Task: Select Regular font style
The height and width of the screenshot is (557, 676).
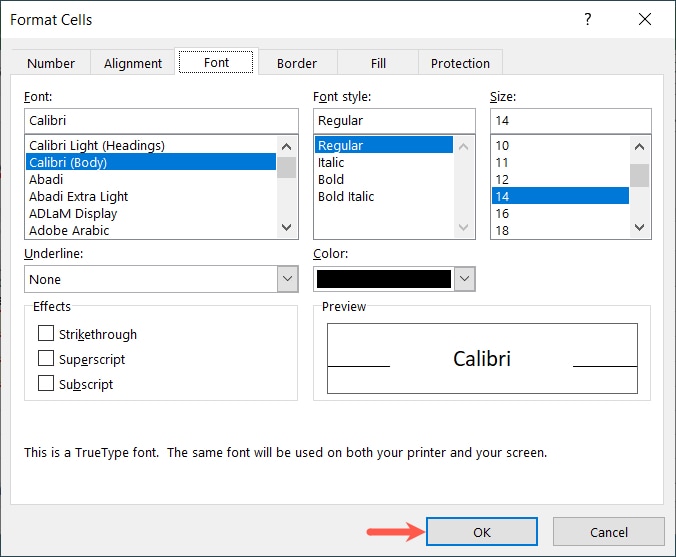Action: 384,145
